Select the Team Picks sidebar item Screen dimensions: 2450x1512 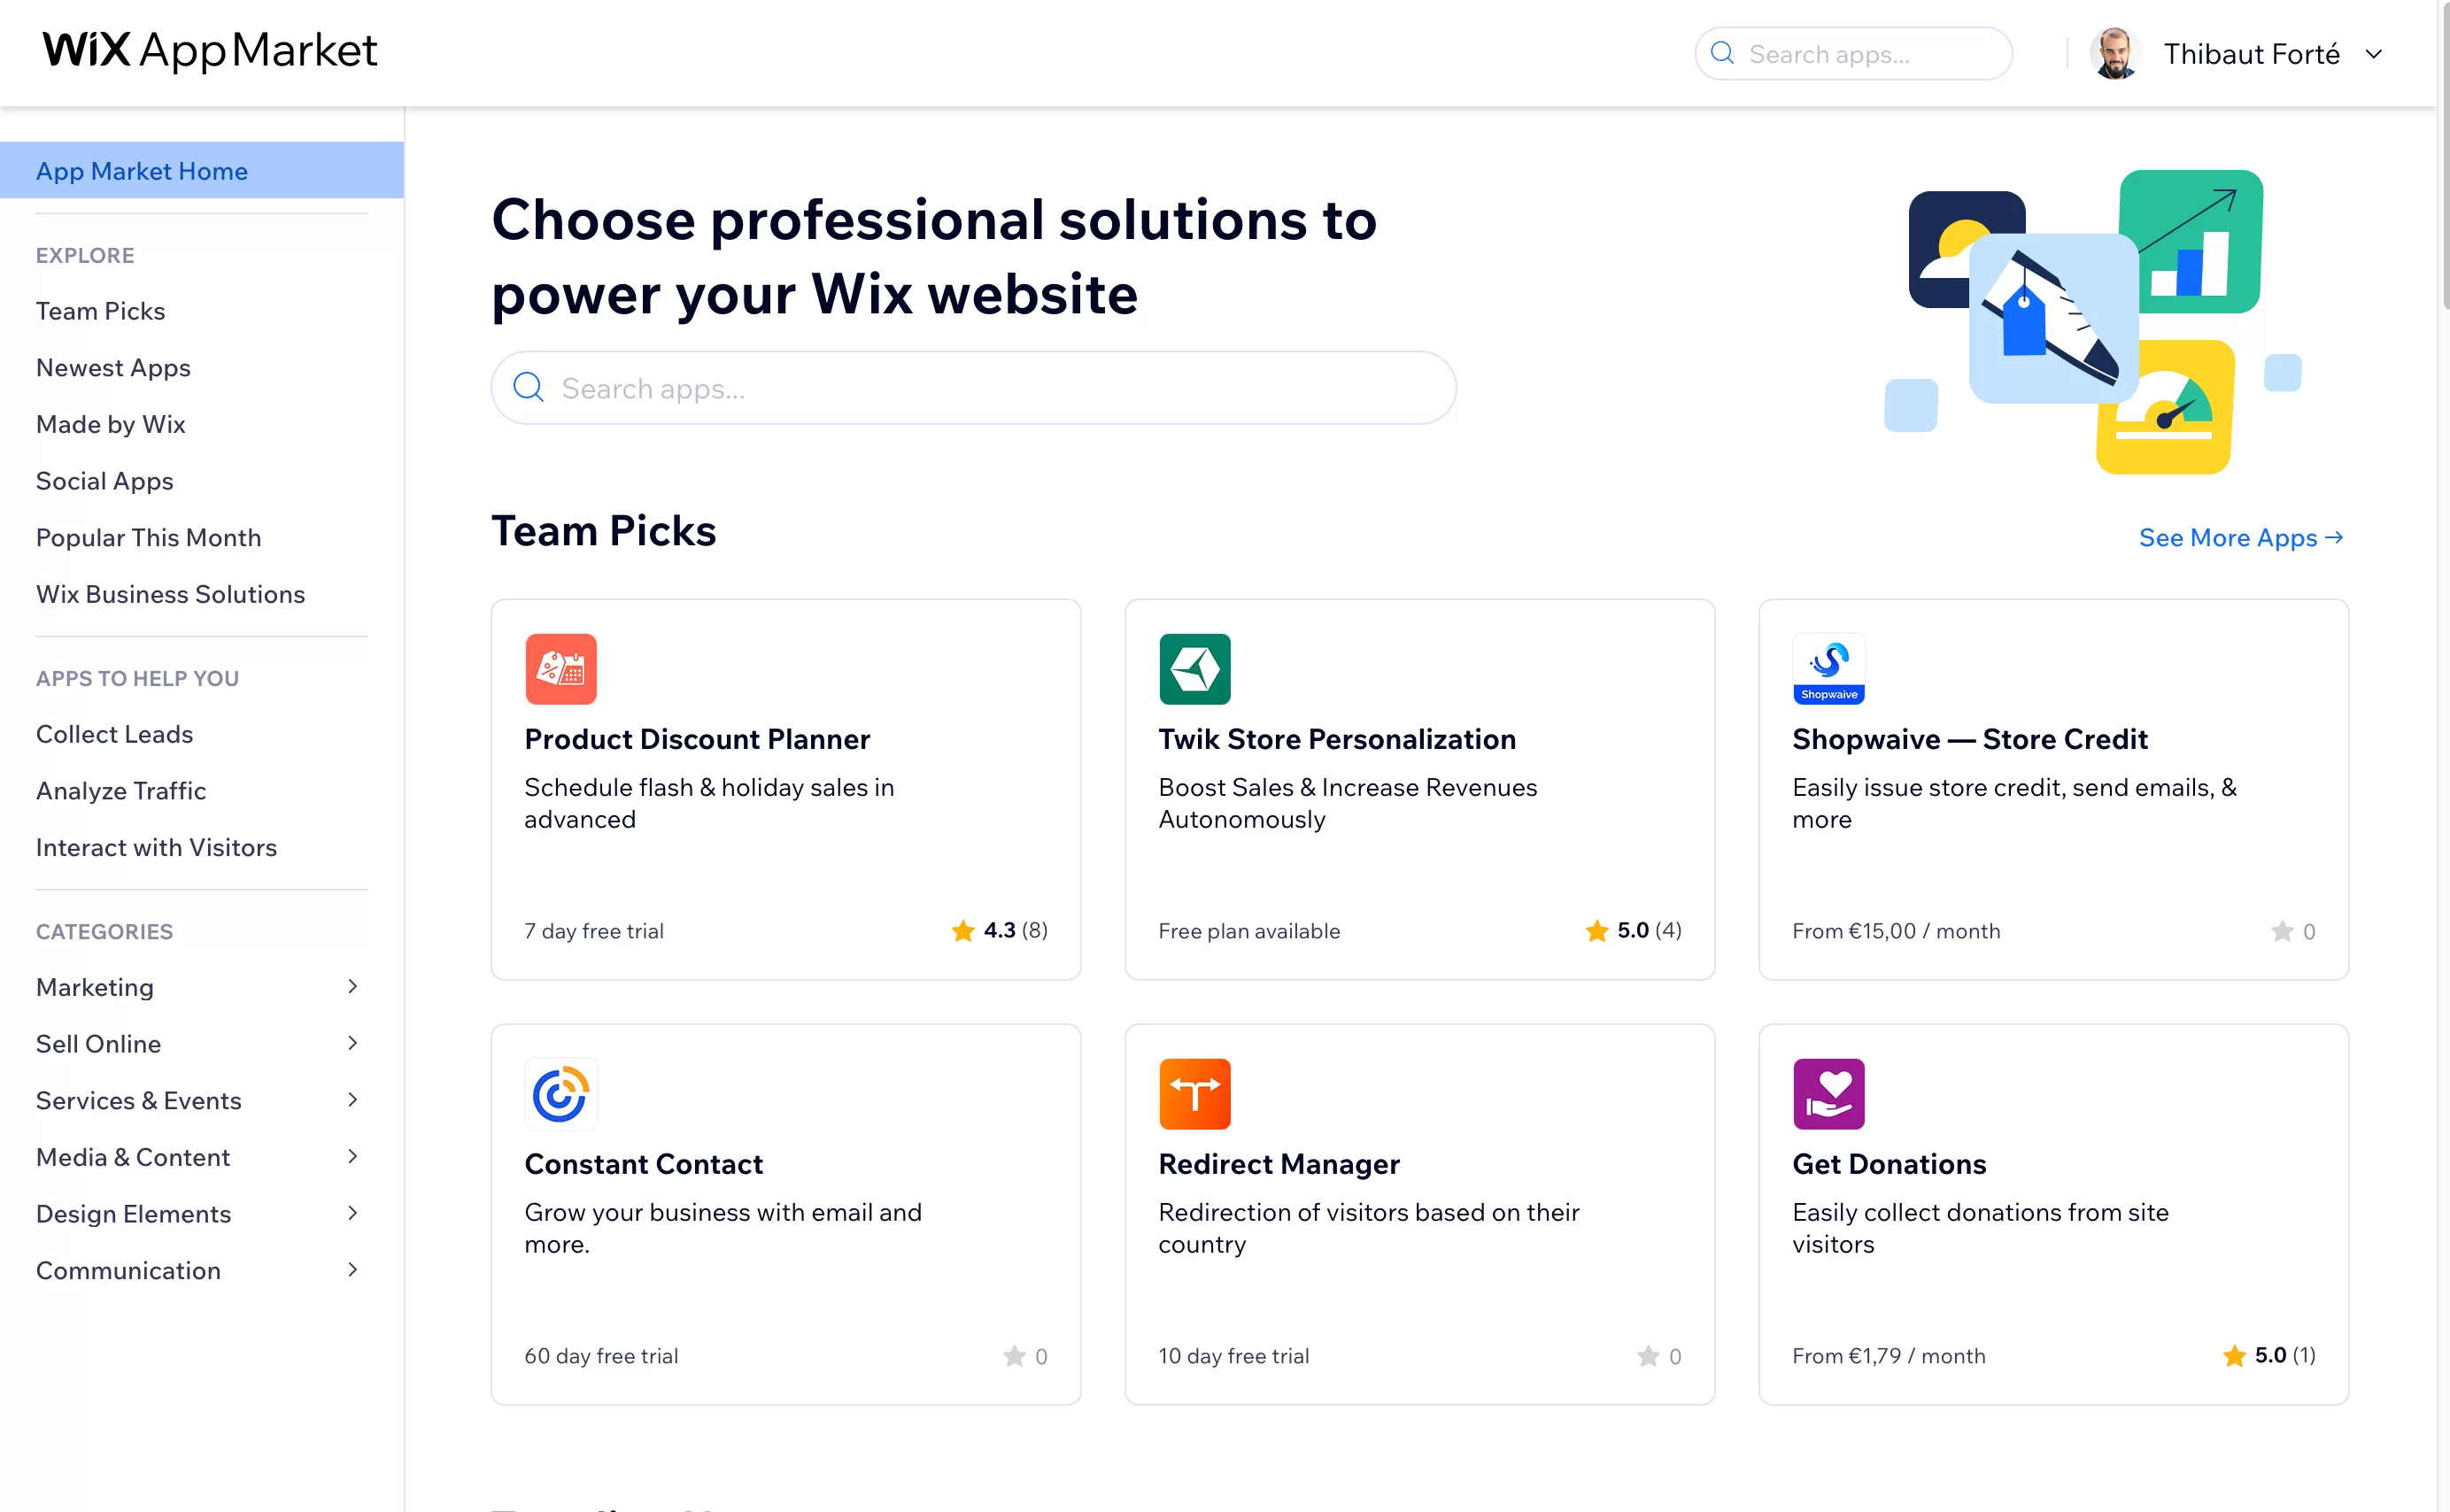(100, 310)
